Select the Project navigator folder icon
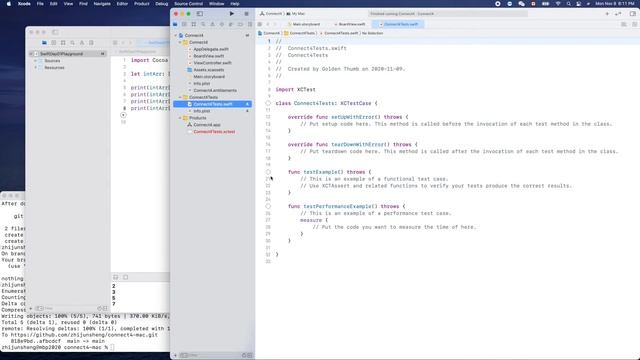The image size is (640, 360). tap(175, 24)
